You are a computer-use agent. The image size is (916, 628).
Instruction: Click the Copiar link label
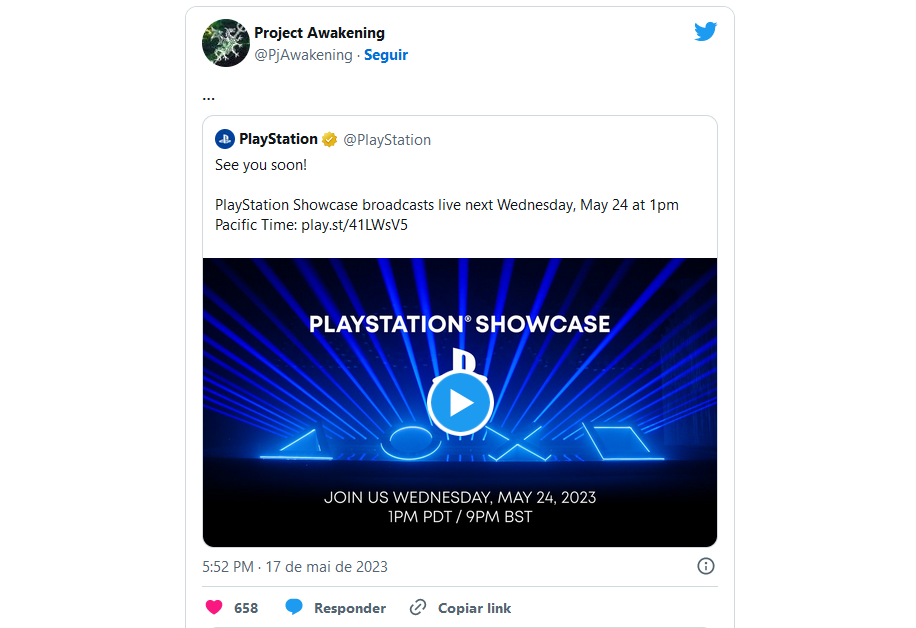474,608
